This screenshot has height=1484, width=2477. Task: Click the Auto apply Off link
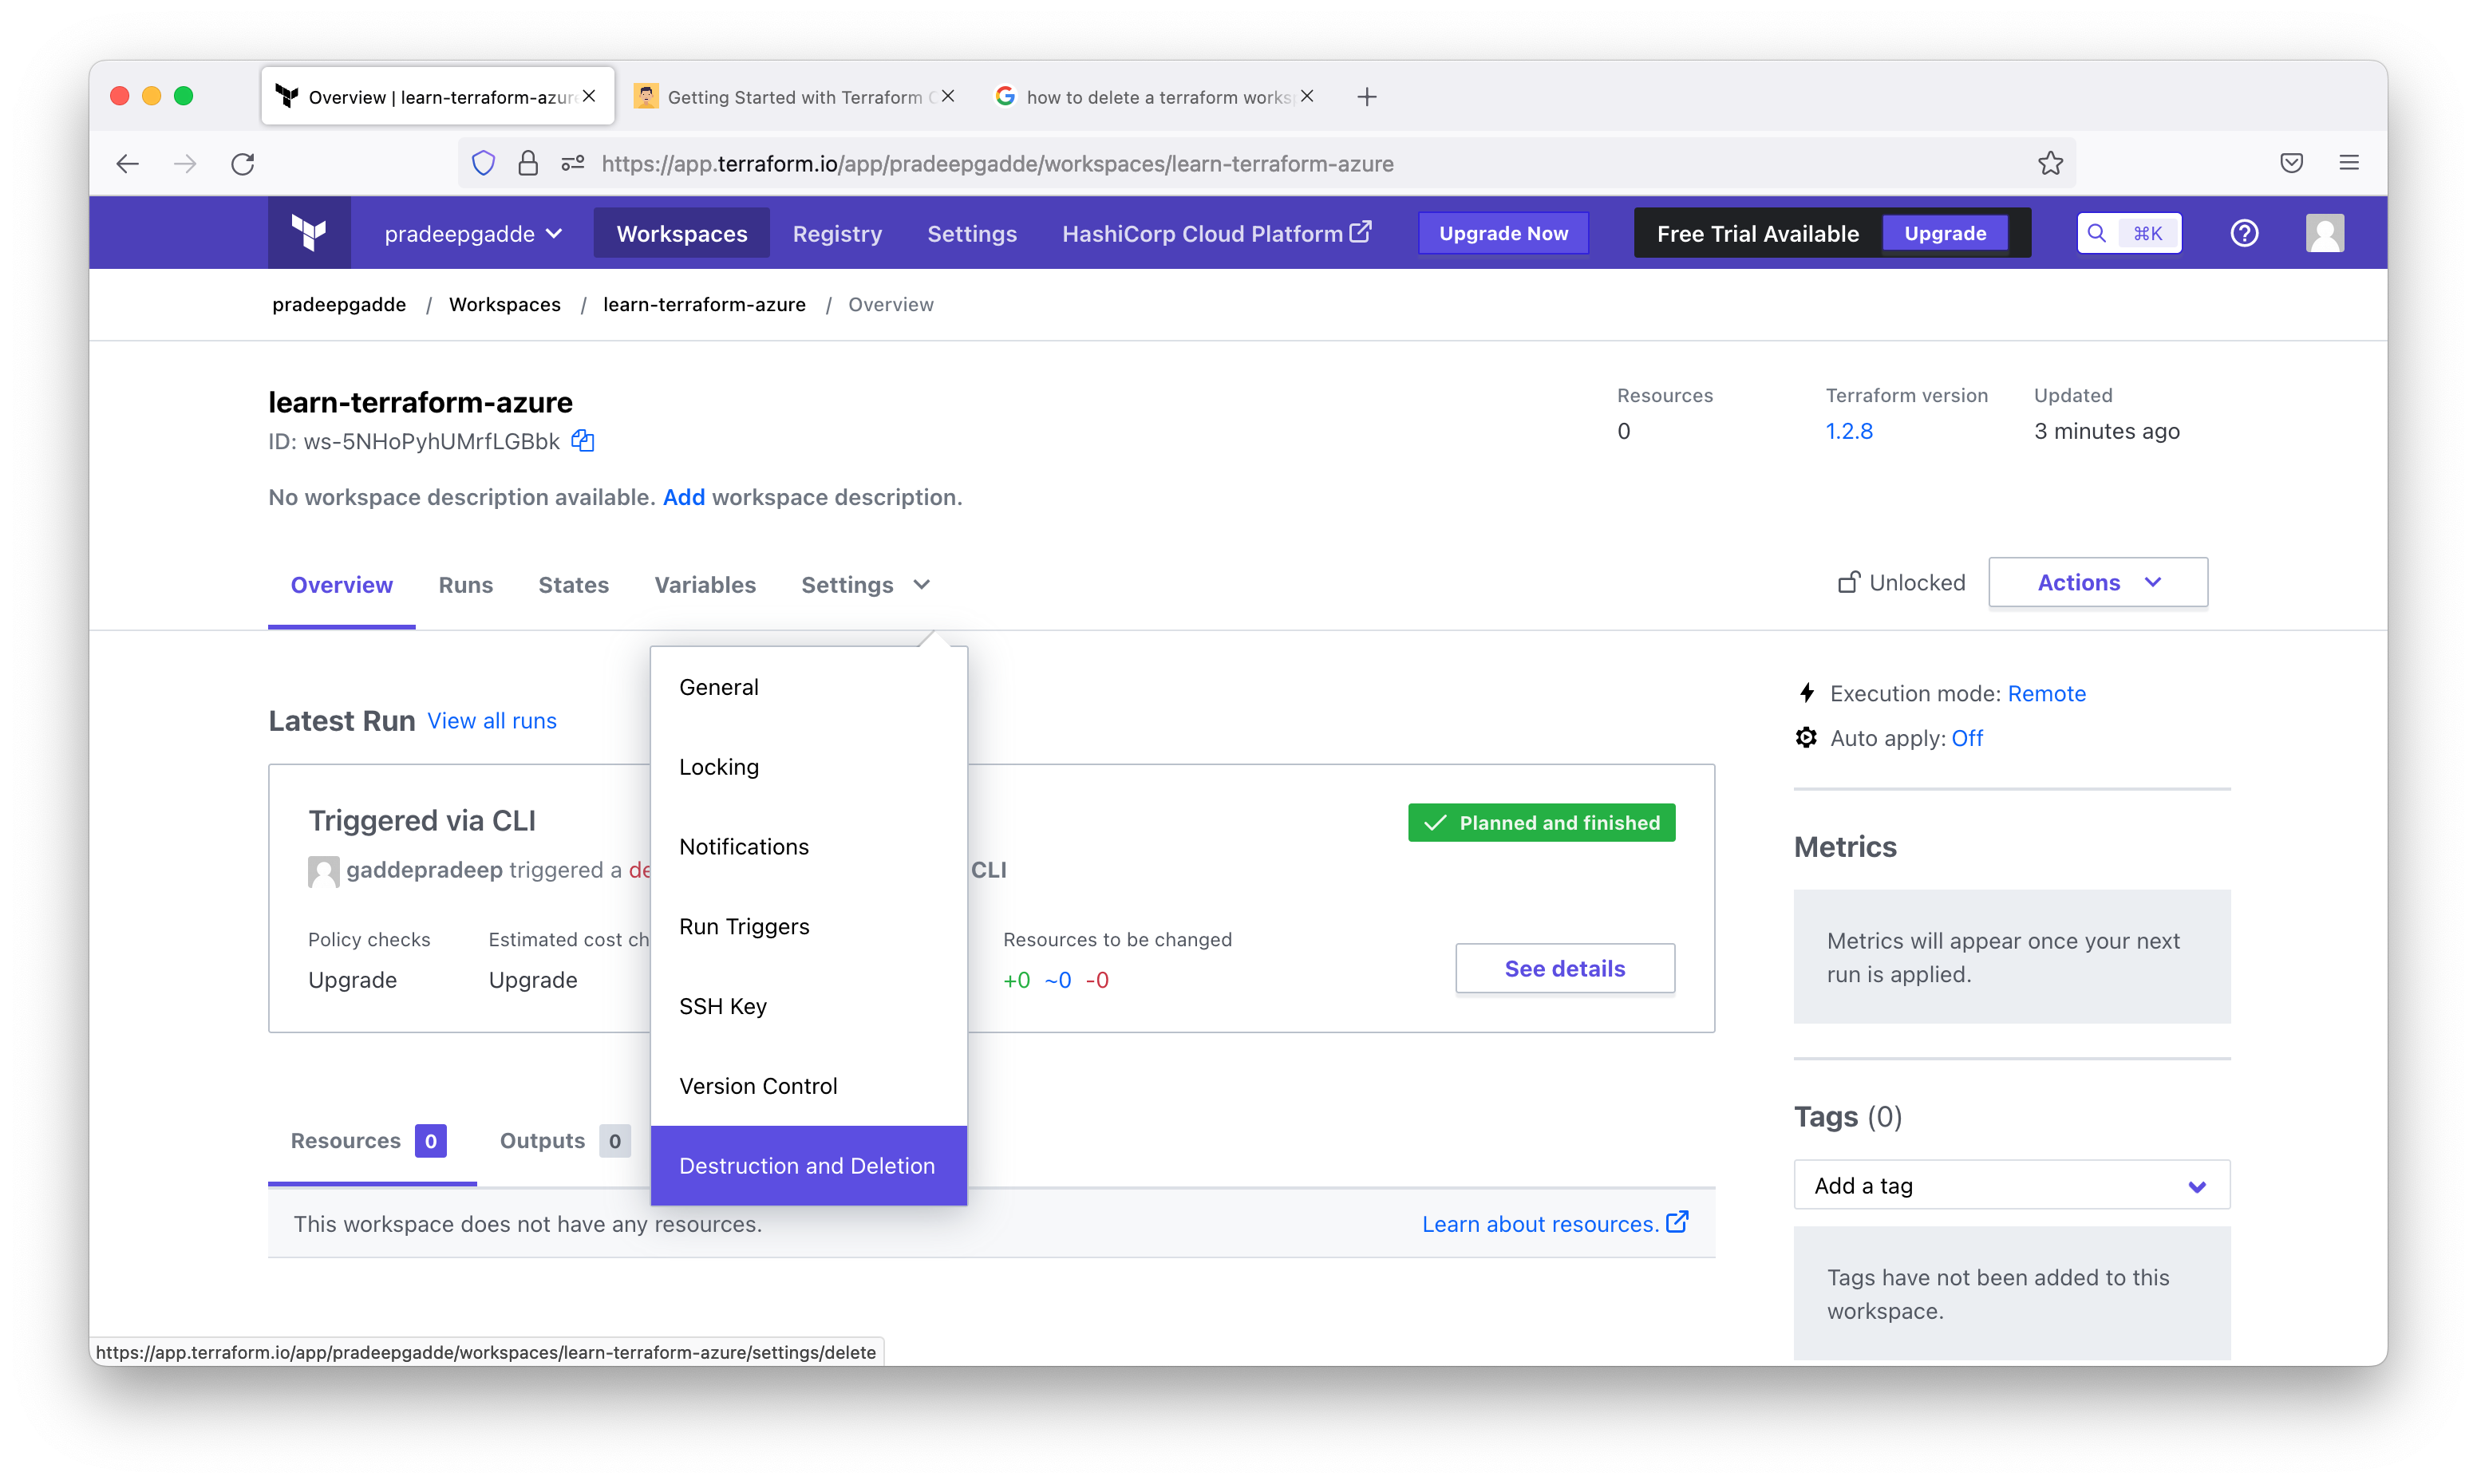tap(1967, 738)
